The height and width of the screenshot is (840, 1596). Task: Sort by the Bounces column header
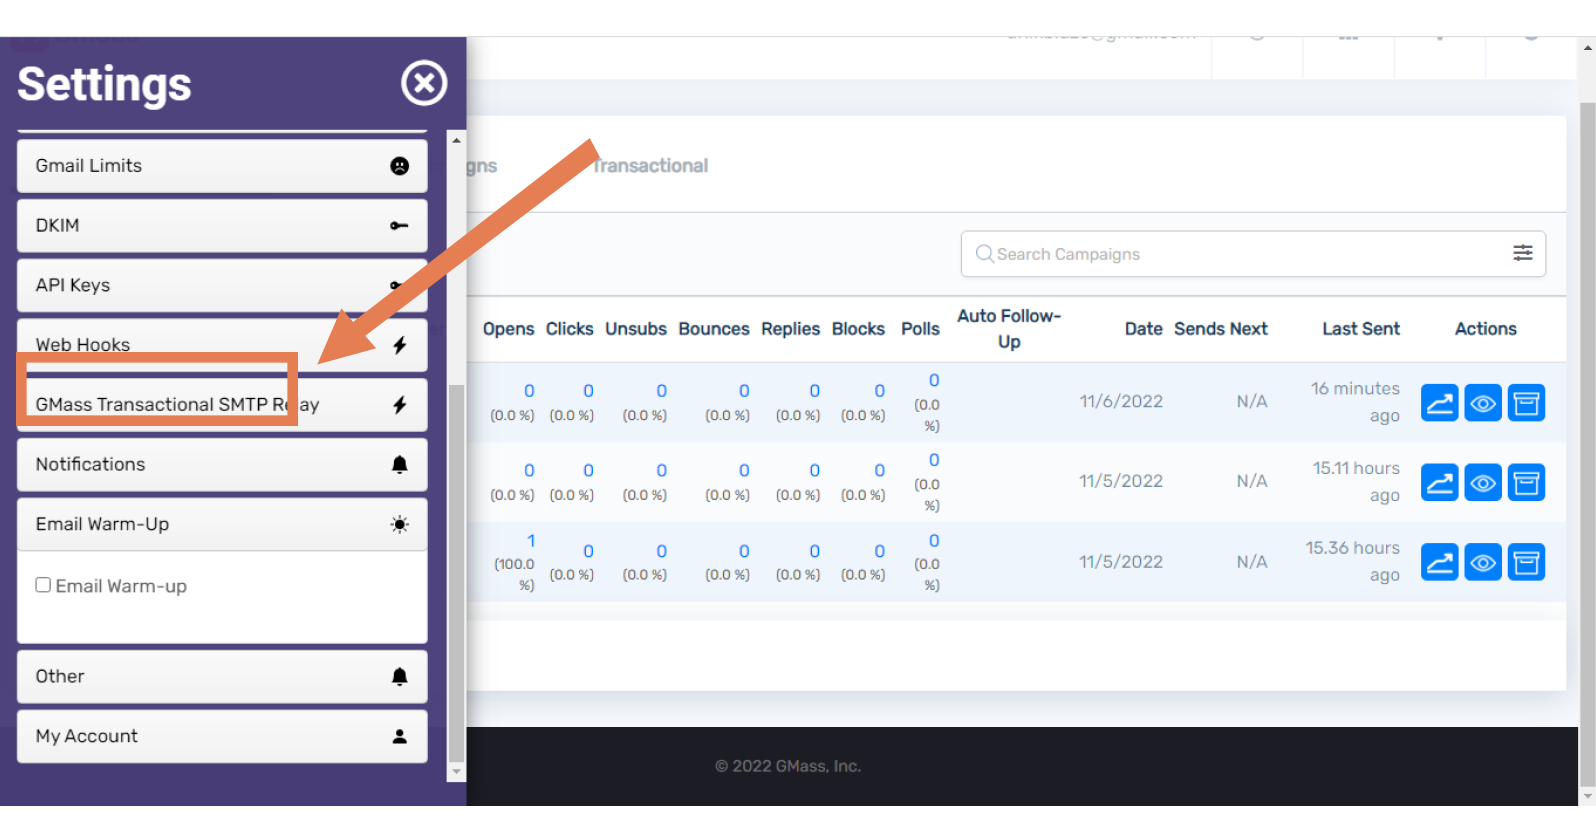pyautogui.click(x=713, y=329)
